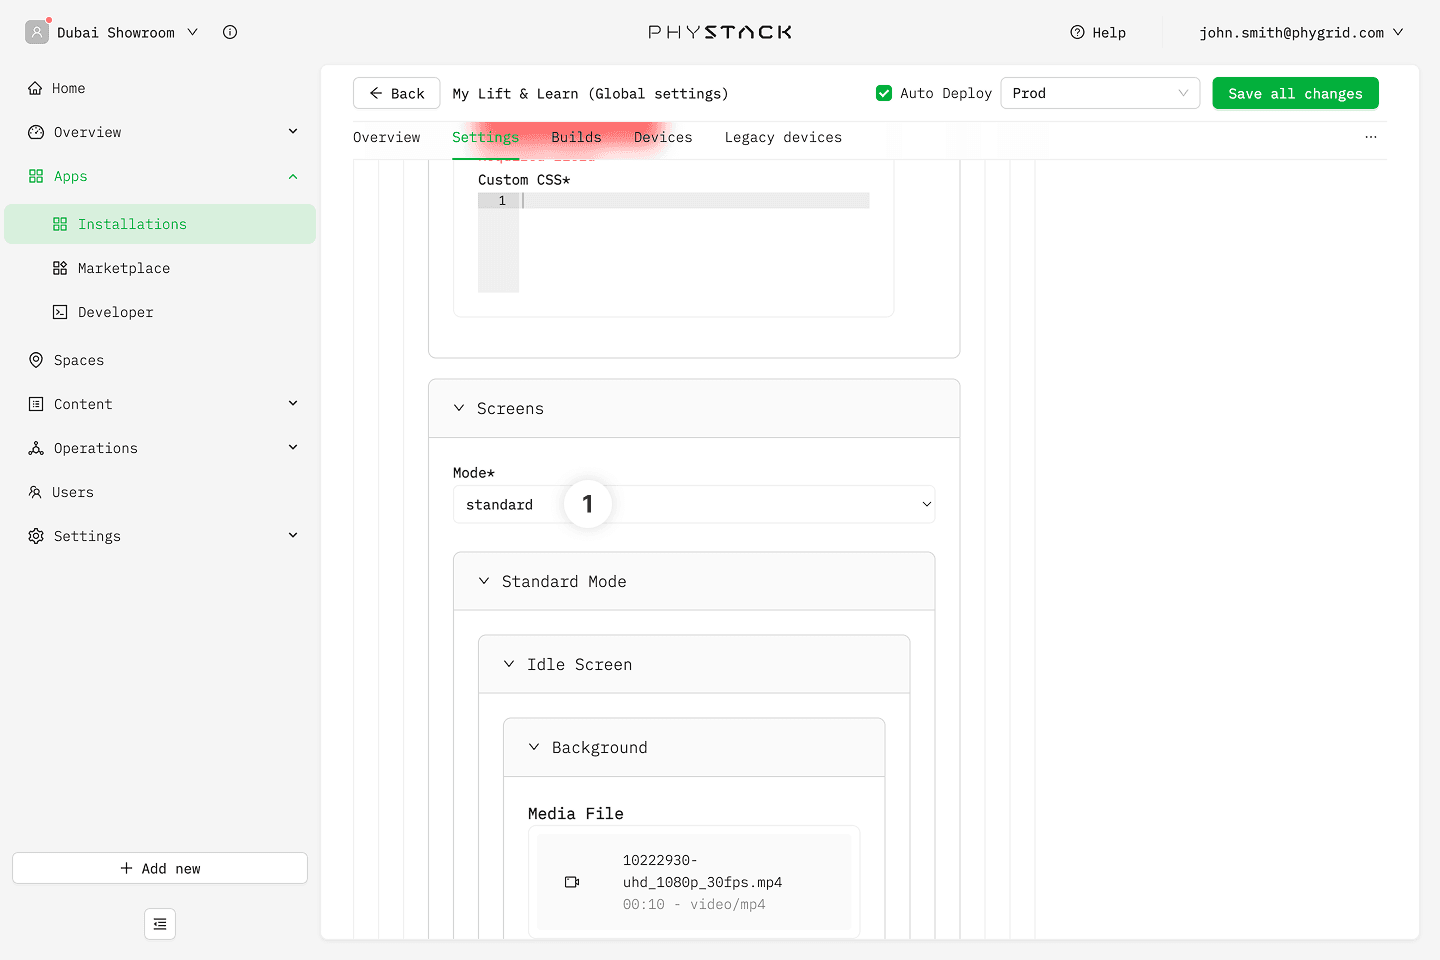
Task: Collapse the Idle Screen section
Action: tap(509, 664)
